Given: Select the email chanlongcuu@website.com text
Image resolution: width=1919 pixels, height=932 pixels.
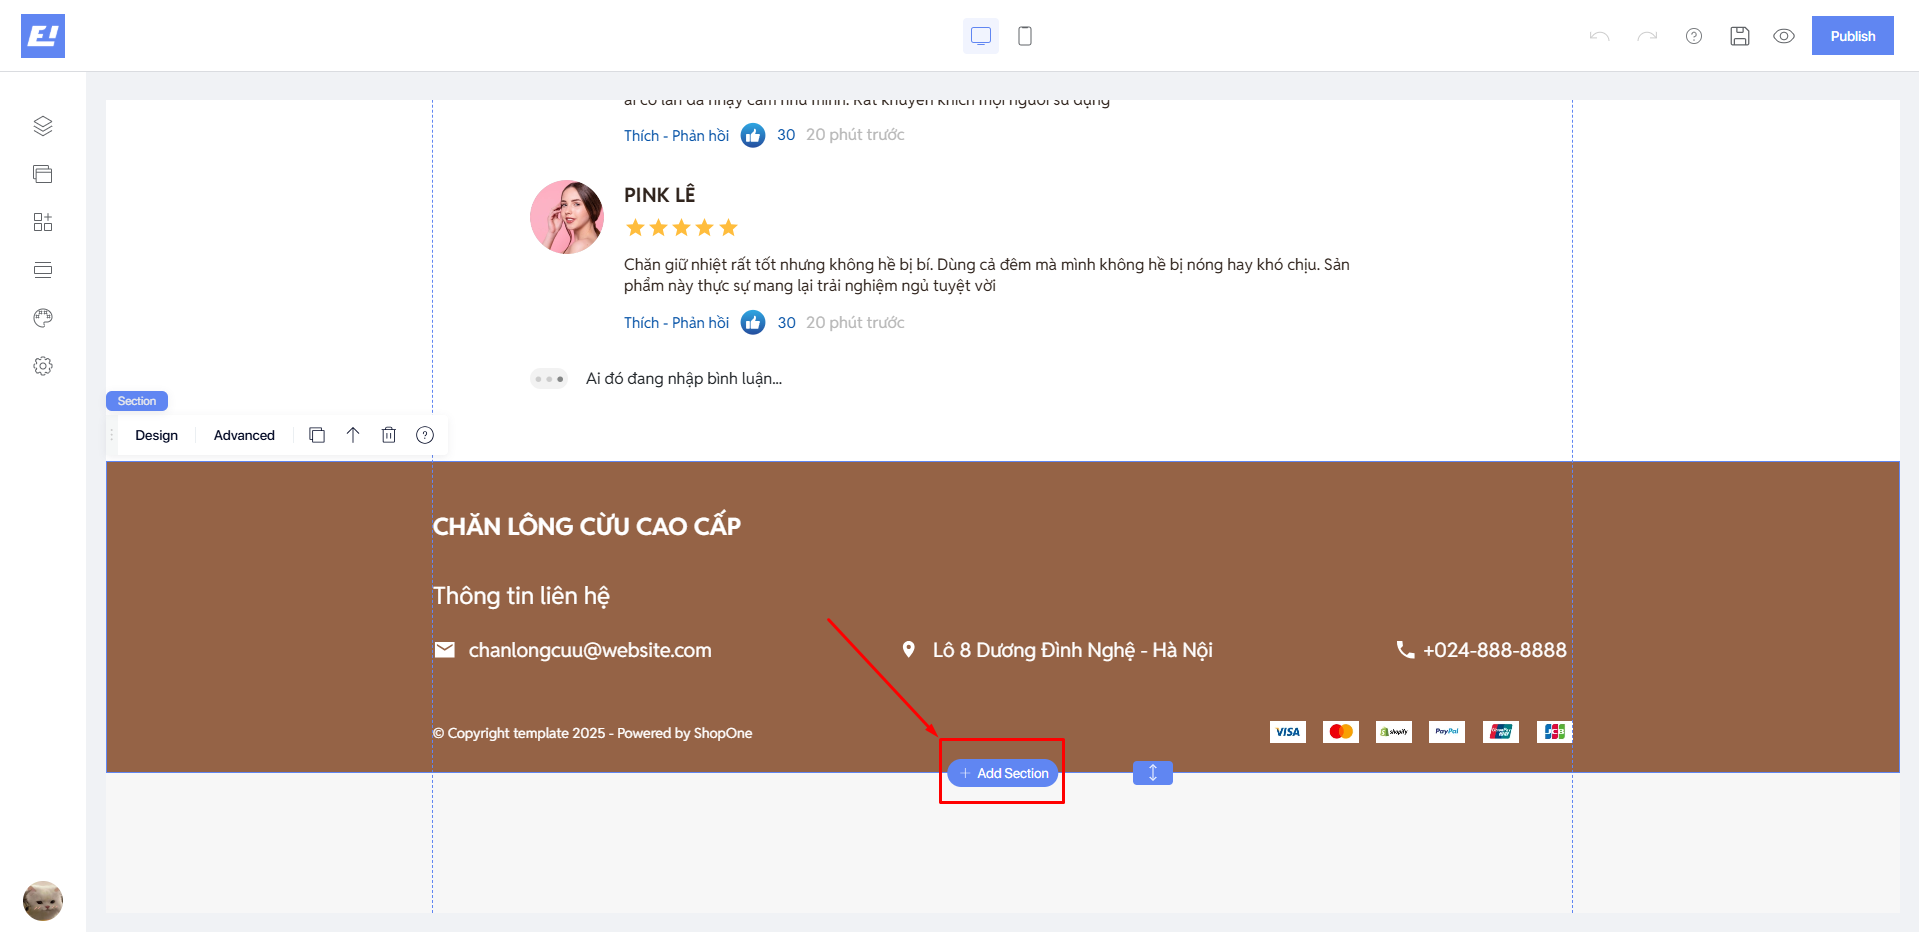Looking at the screenshot, I should pyautogui.click(x=590, y=650).
